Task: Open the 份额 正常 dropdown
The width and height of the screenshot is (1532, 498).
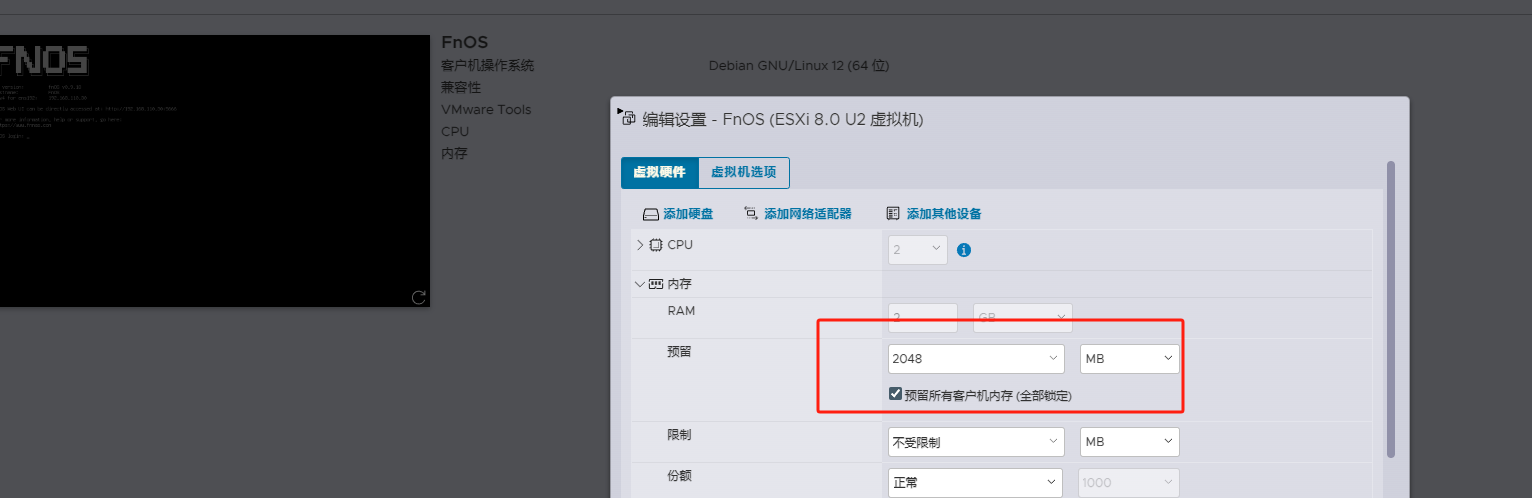Action: pyautogui.click(x=976, y=483)
